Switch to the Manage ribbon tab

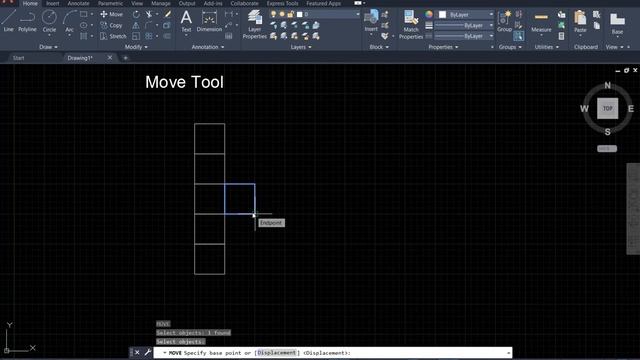tap(161, 3)
